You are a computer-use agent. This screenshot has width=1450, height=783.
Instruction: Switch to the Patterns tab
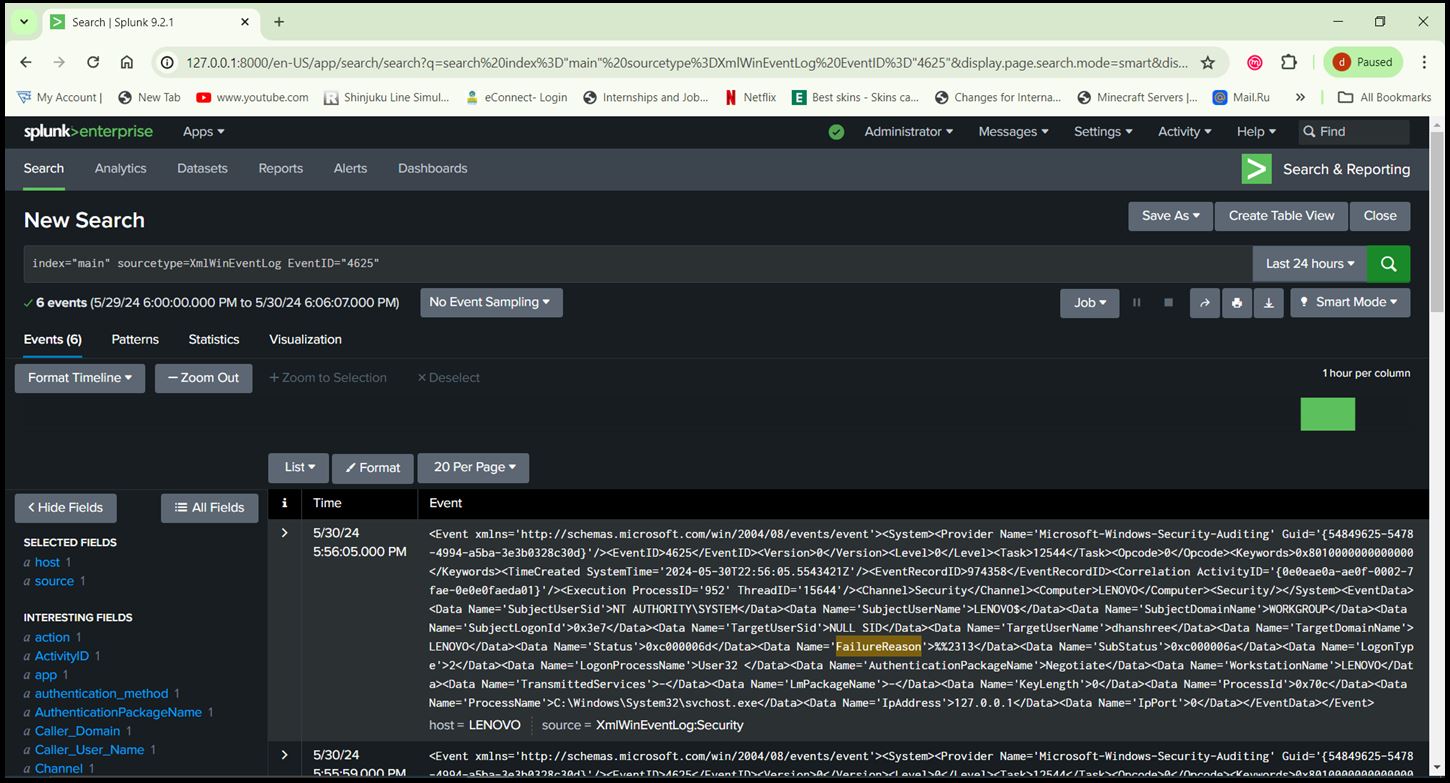(x=135, y=339)
